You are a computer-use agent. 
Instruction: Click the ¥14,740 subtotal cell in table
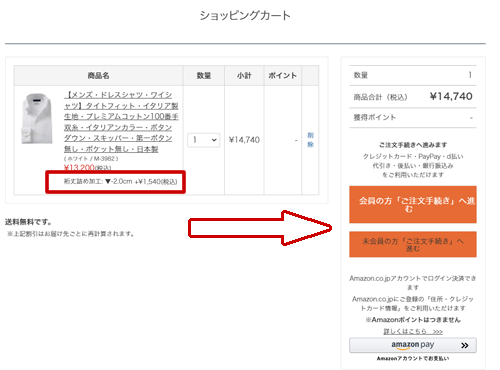244,140
